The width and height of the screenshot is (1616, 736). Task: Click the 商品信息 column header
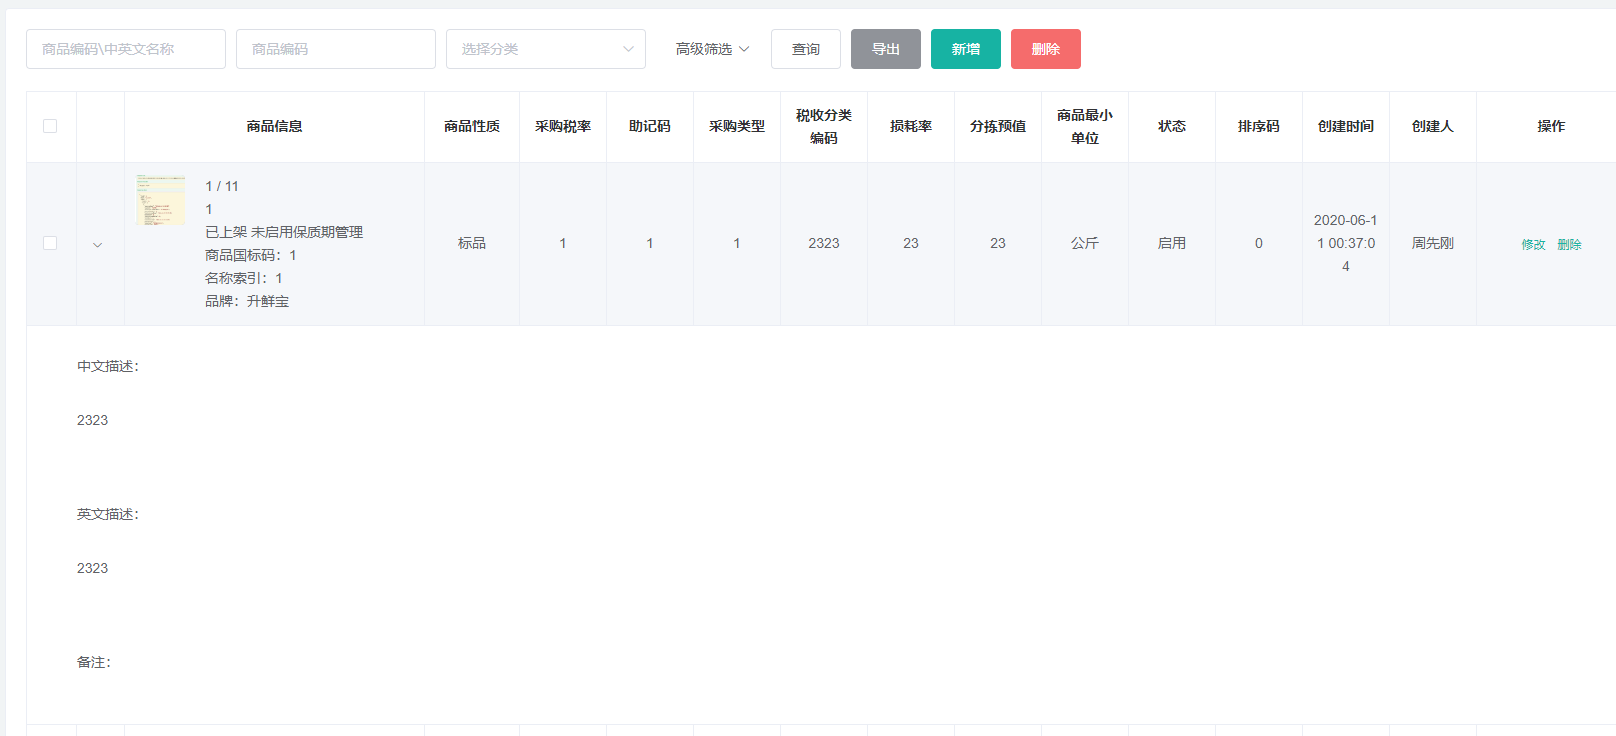click(x=275, y=126)
